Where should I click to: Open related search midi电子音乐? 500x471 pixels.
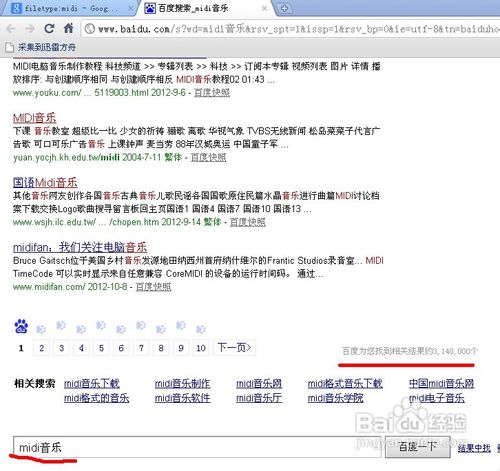pos(437,398)
